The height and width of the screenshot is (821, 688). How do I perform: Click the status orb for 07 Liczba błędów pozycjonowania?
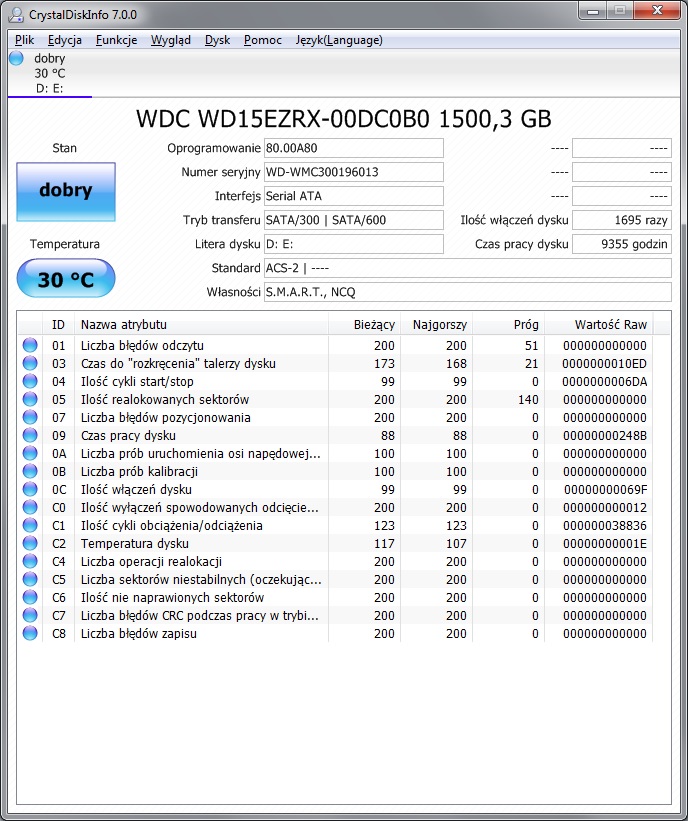coord(30,417)
